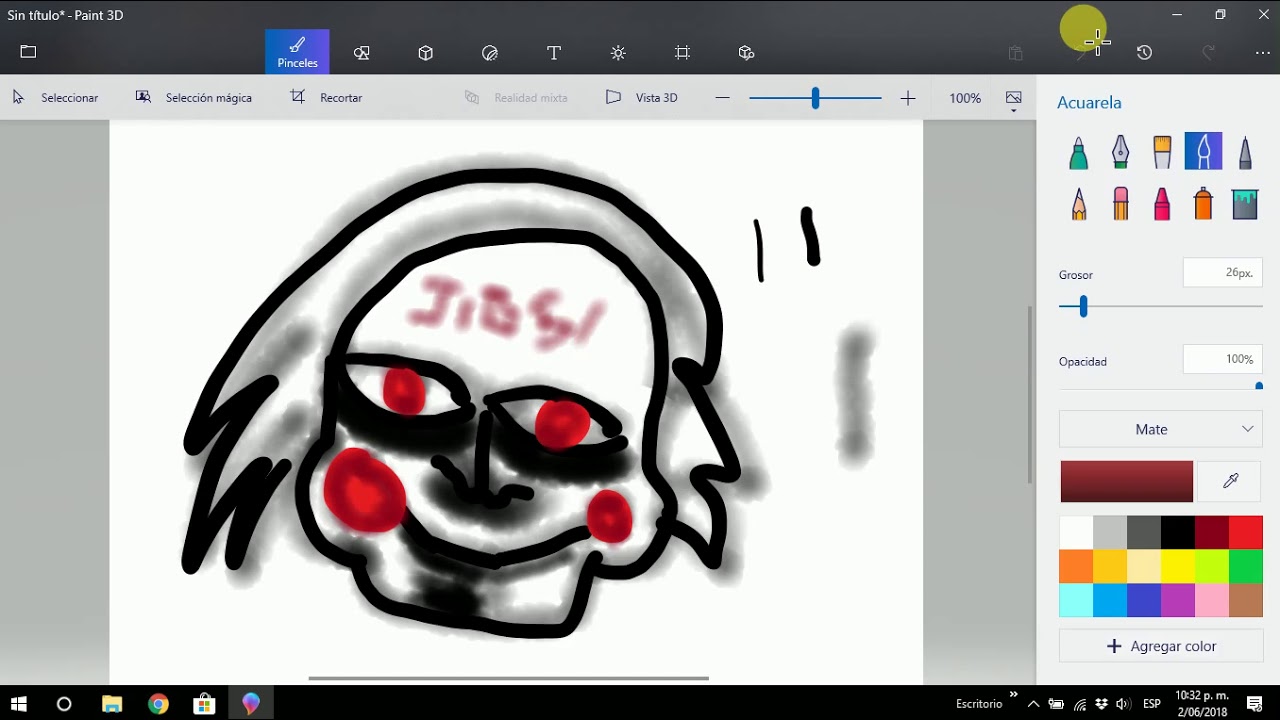The width and height of the screenshot is (1280, 720).
Task: Open the 3D shapes cube tab
Action: (x=426, y=53)
